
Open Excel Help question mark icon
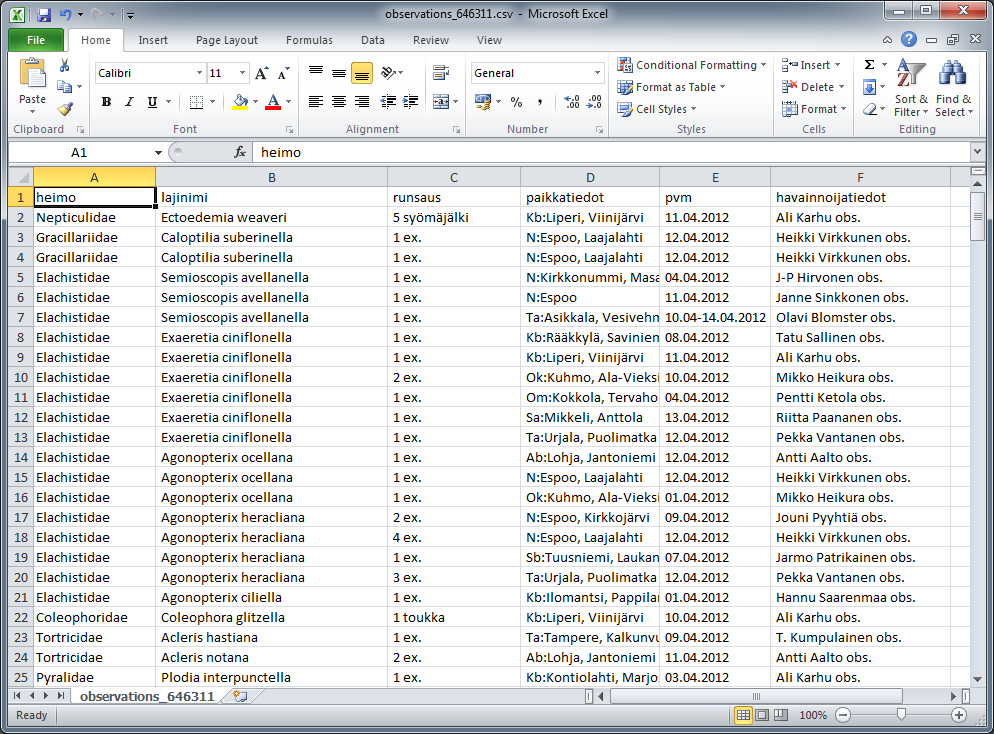pos(908,39)
